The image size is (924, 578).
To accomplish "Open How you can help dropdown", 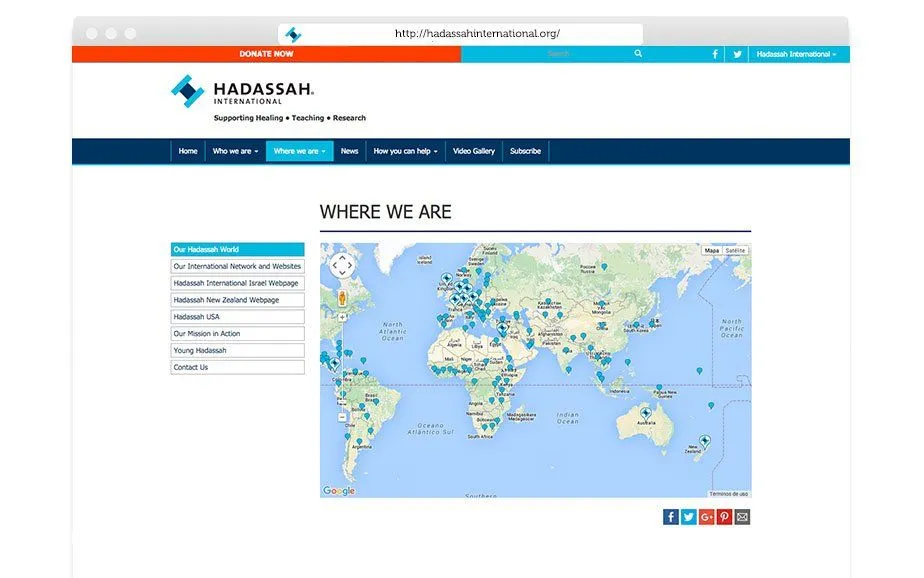I will point(405,151).
